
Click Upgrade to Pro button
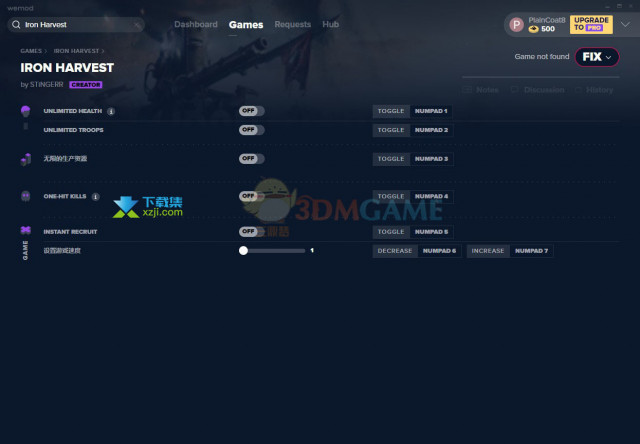click(x=591, y=24)
